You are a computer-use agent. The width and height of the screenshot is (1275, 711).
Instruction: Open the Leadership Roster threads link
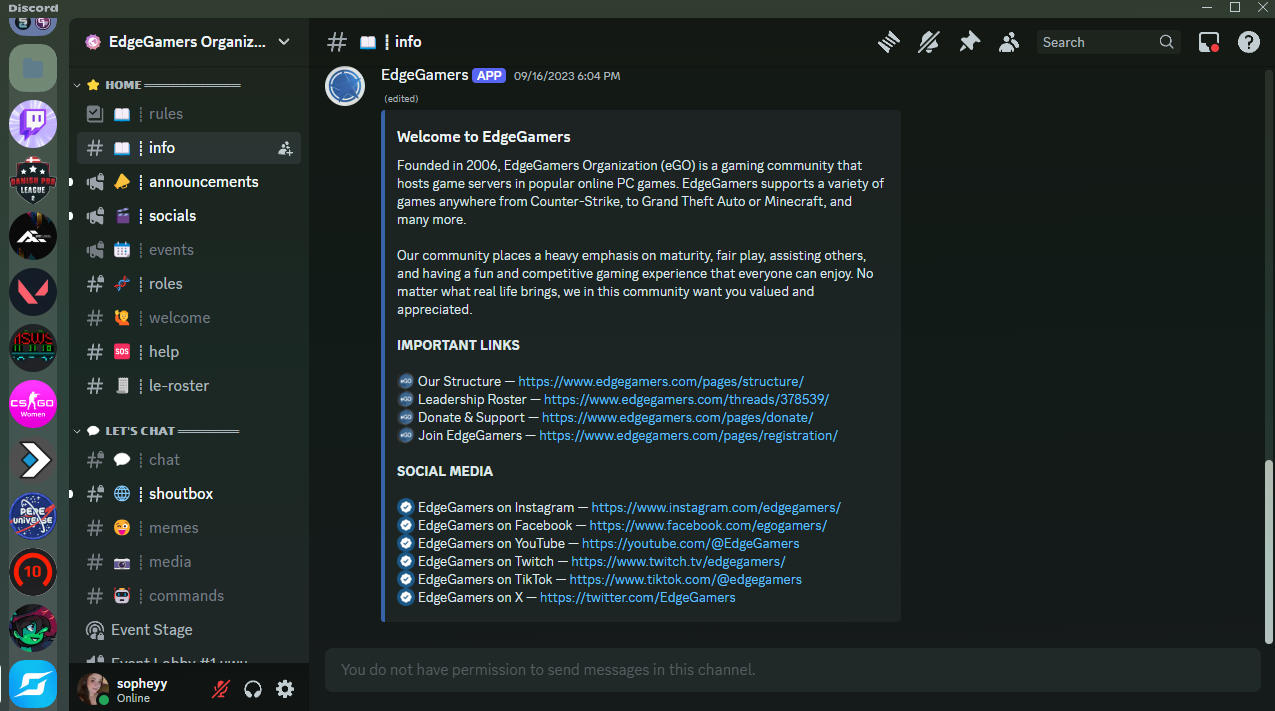pyautogui.click(x=687, y=400)
